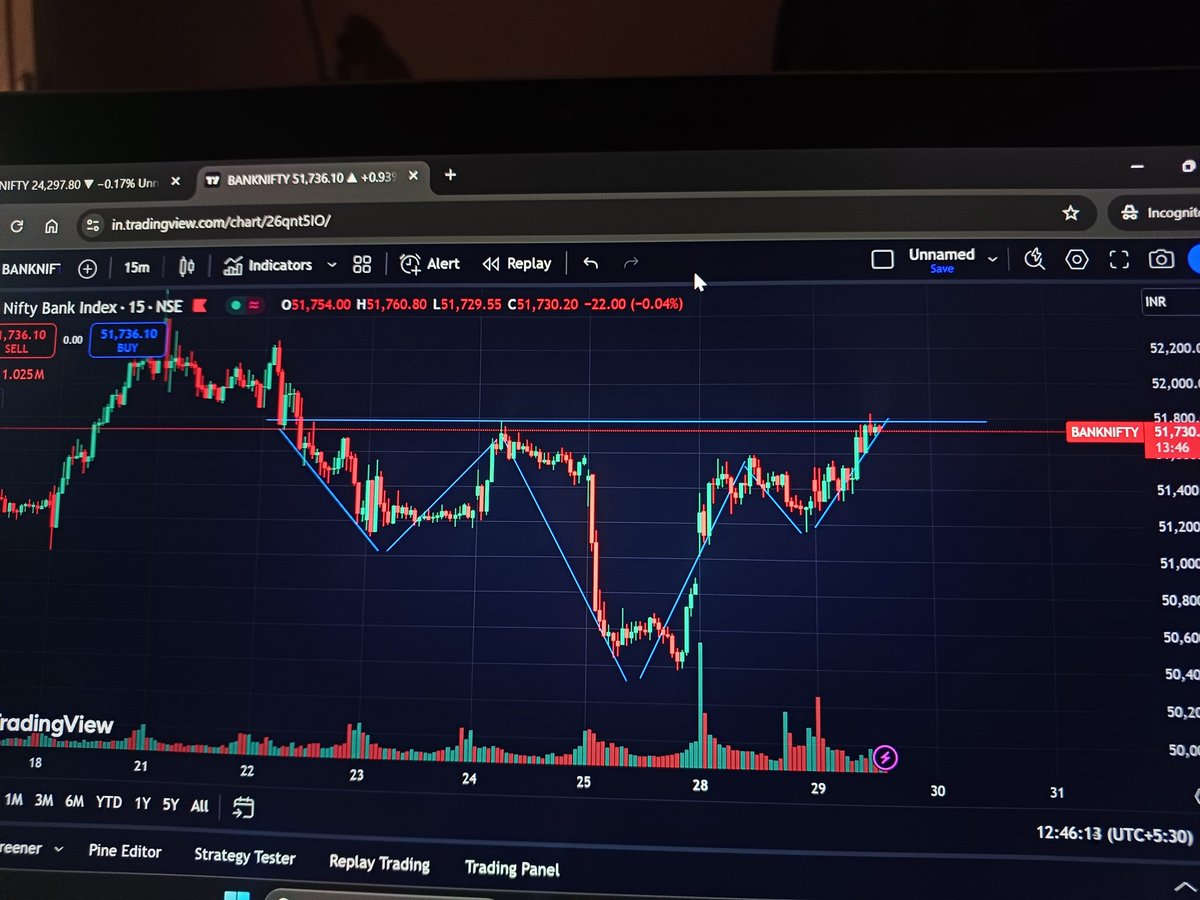The height and width of the screenshot is (900, 1200).
Task: Click the BUY 51,736.10 button
Action: (129, 341)
